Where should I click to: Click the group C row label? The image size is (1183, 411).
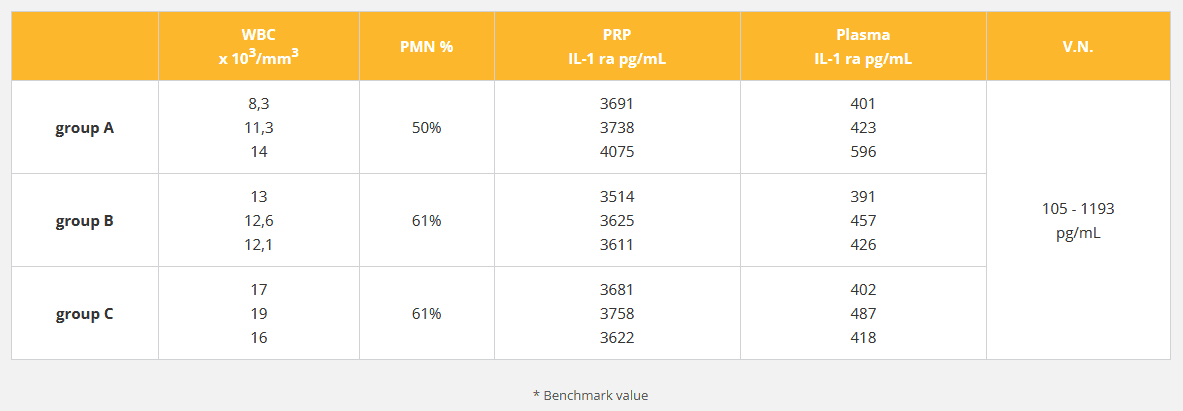pos(84,313)
